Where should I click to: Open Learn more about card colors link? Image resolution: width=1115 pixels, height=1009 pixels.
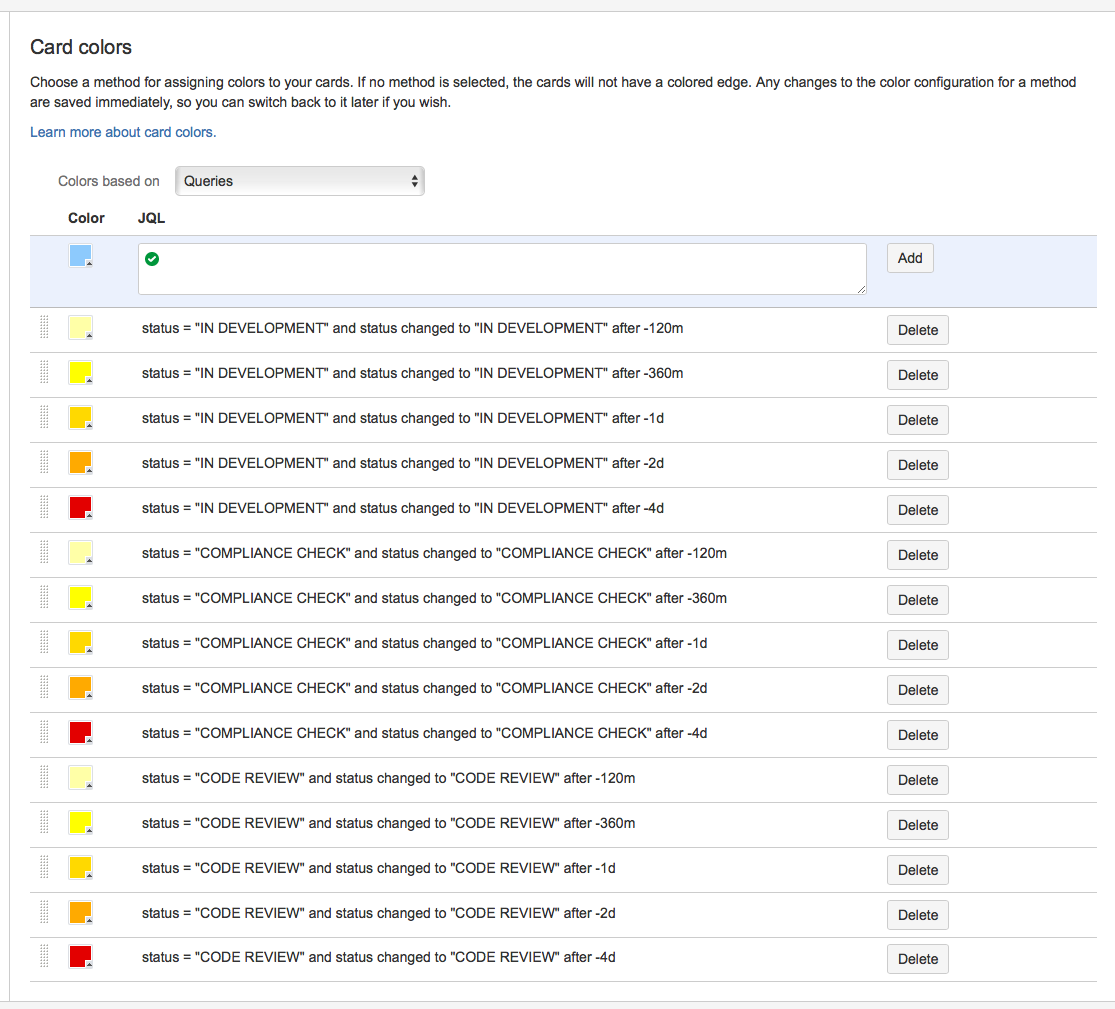coord(123,132)
